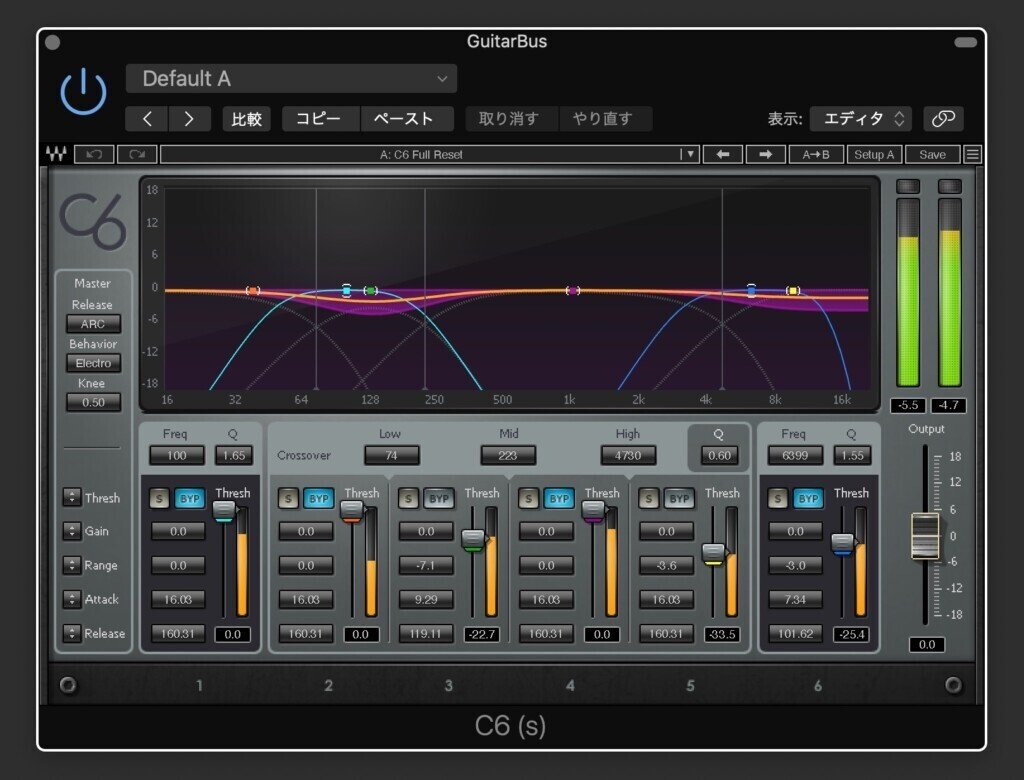Solo band 6 with S button
The width and height of the screenshot is (1024, 780).
click(777, 499)
